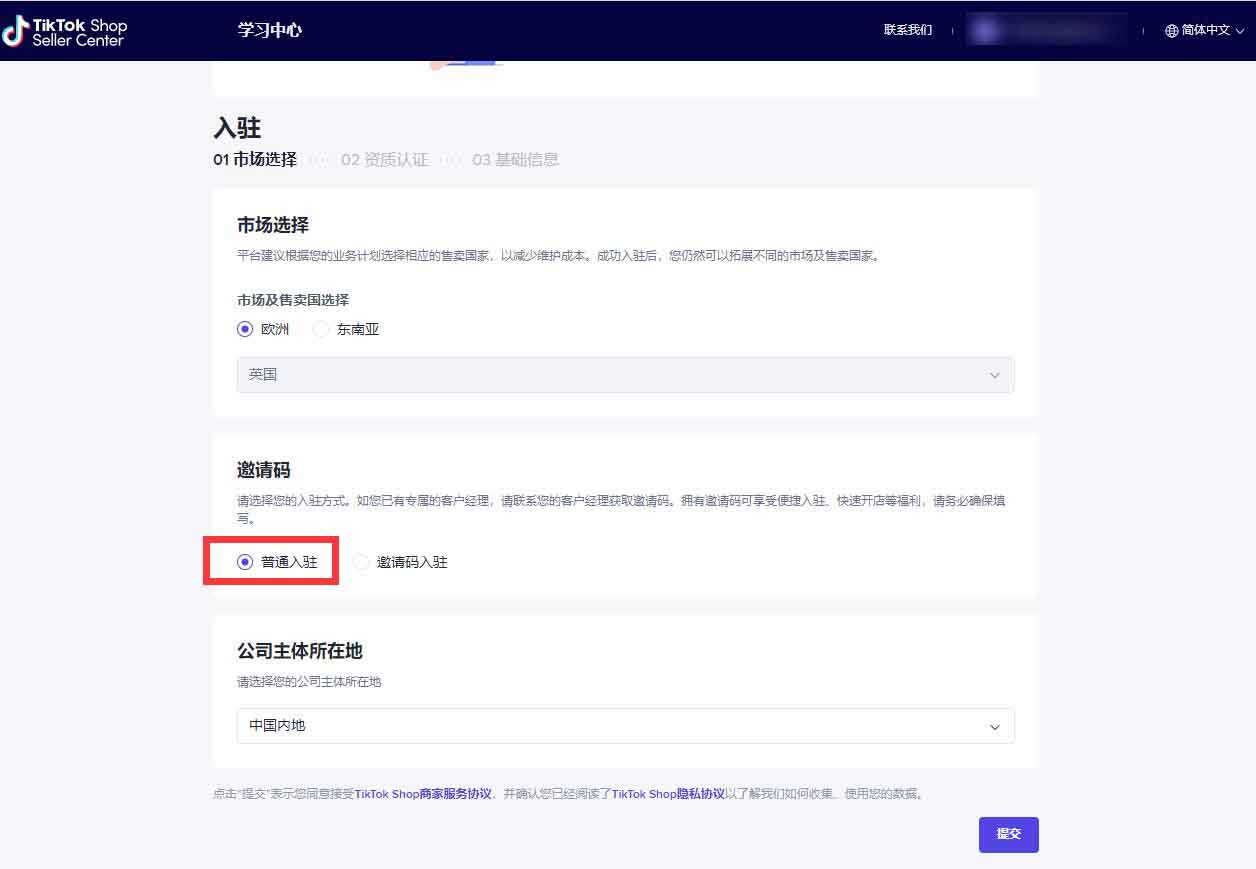The image size is (1256, 869).
Task: Open the 英国 country dropdown
Action: (x=625, y=375)
